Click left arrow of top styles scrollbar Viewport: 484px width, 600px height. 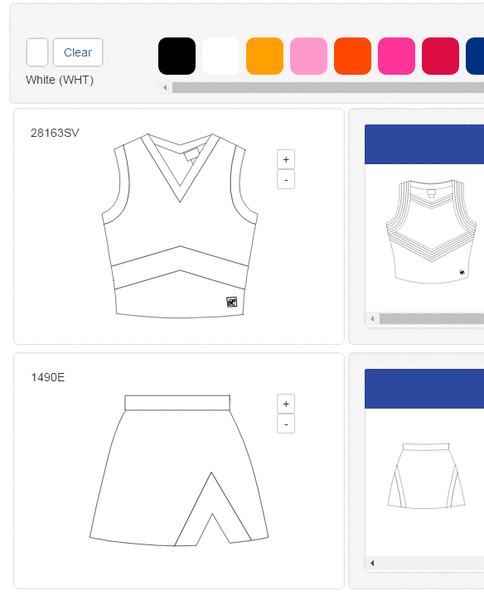click(x=372, y=318)
